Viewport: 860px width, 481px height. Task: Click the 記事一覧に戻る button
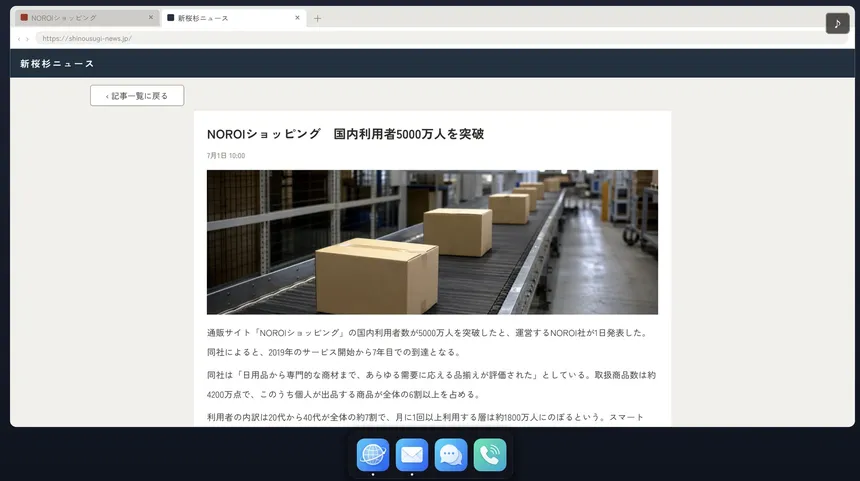click(x=137, y=96)
